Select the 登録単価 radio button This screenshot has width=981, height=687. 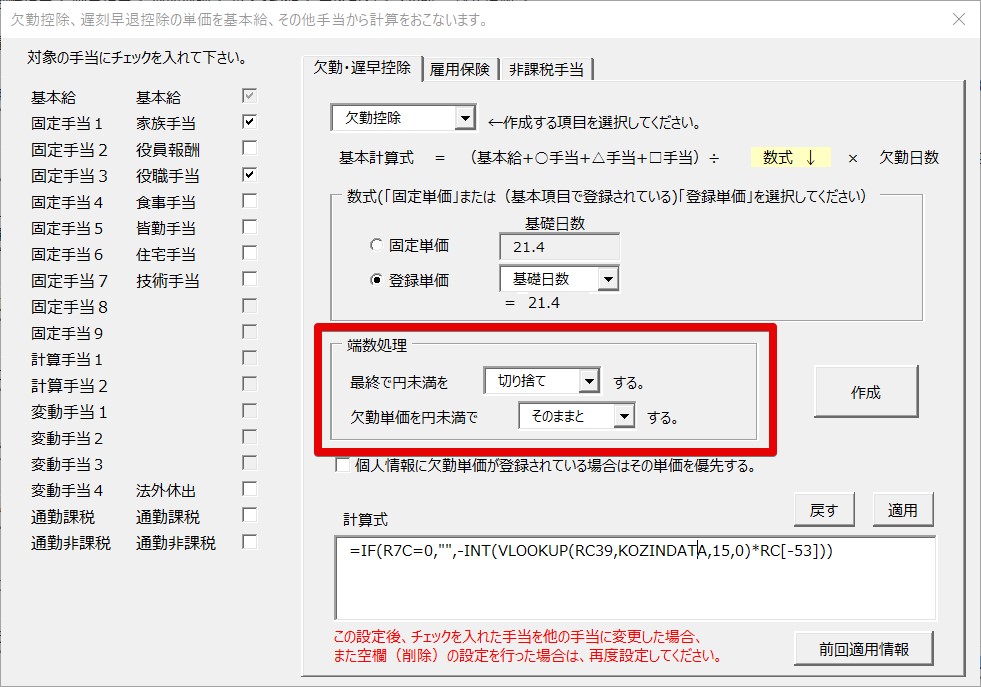click(x=375, y=280)
